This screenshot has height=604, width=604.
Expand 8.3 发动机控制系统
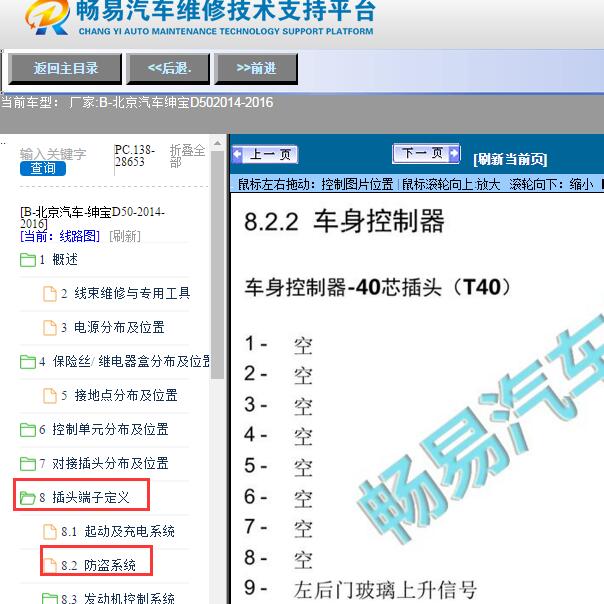[x=117, y=599]
